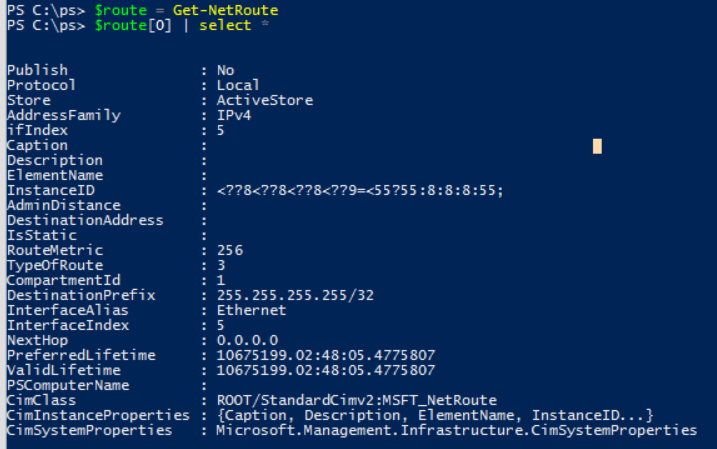The image size is (717, 449).
Task: Click the AddressFamily value IPv4
Action: tap(234, 115)
